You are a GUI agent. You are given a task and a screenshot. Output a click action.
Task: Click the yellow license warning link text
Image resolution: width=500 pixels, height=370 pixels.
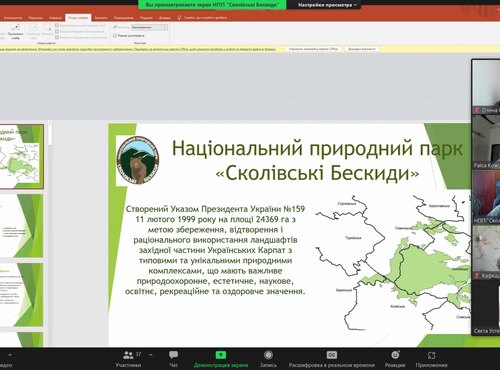coord(138,49)
